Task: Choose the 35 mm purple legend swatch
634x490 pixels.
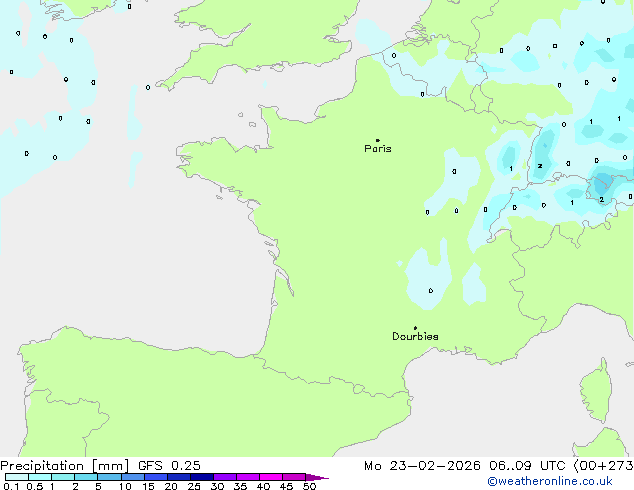Action: click(x=248, y=478)
